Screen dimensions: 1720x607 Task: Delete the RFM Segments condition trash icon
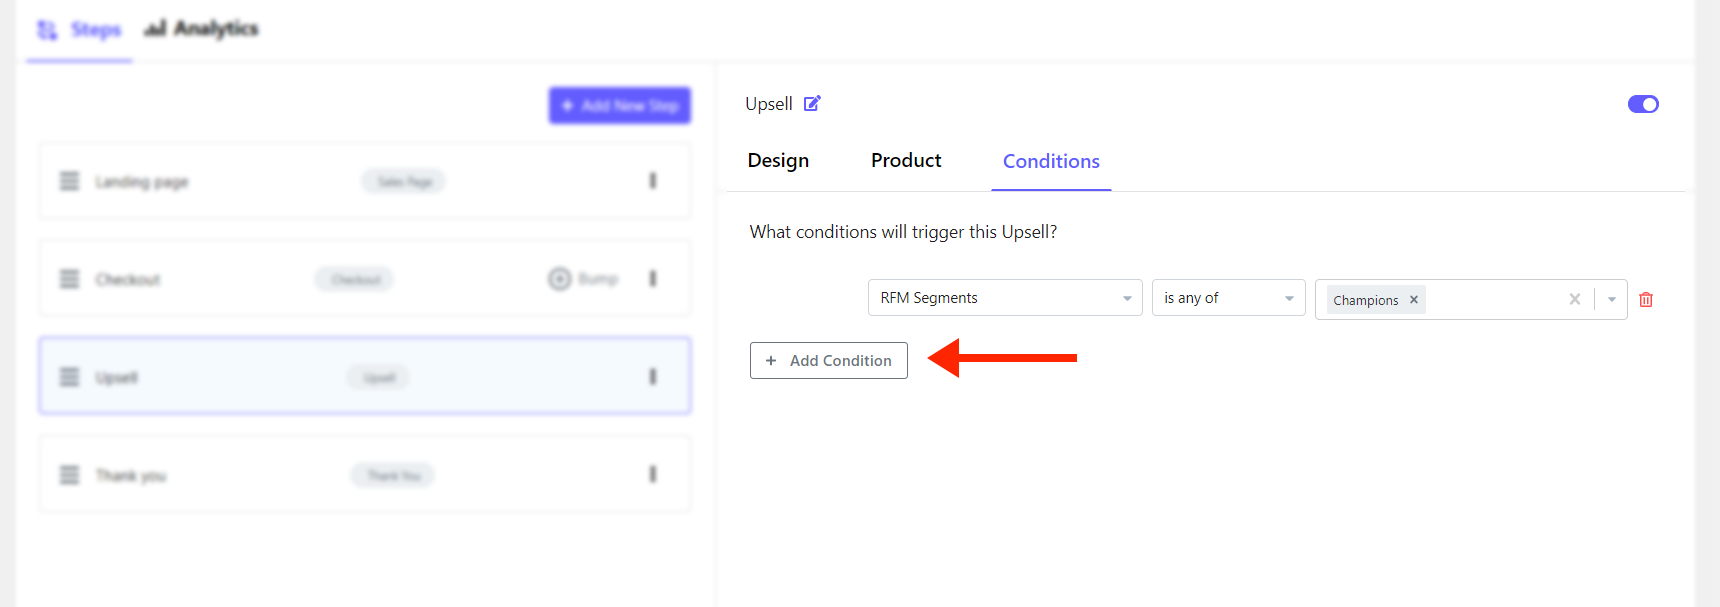pos(1646,299)
